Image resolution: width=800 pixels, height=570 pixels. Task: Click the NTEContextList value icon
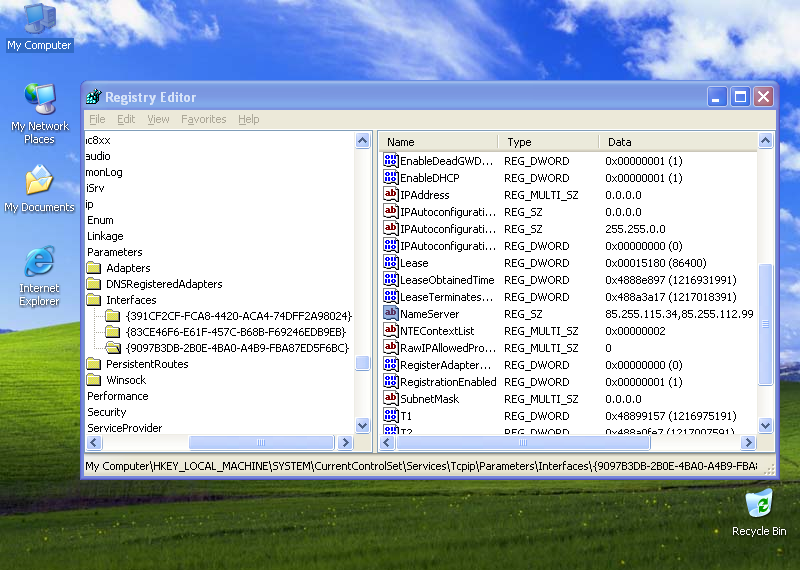click(x=390, y=331)
